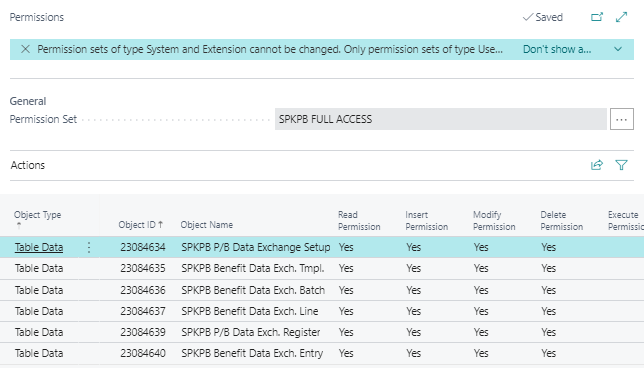Click the SPKPB FULL ACCESS field

coord(441,119)
